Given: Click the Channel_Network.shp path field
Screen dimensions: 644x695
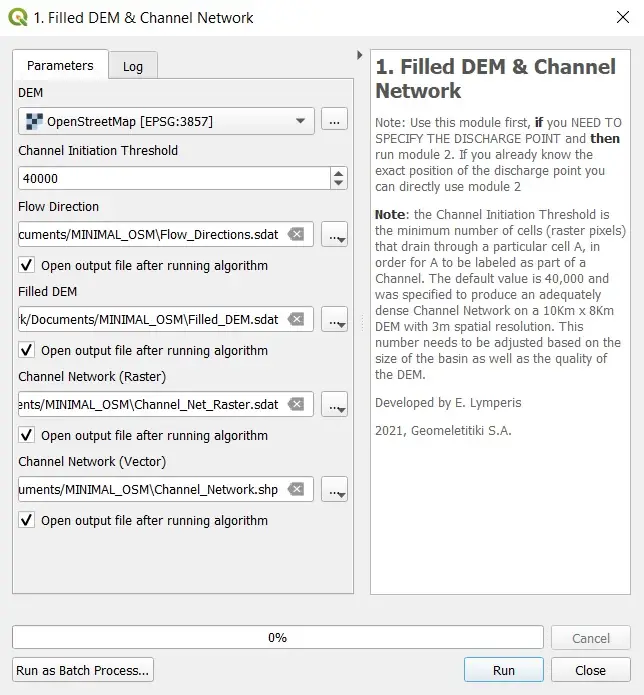Looking at the screenshot, I should point(166,489).
